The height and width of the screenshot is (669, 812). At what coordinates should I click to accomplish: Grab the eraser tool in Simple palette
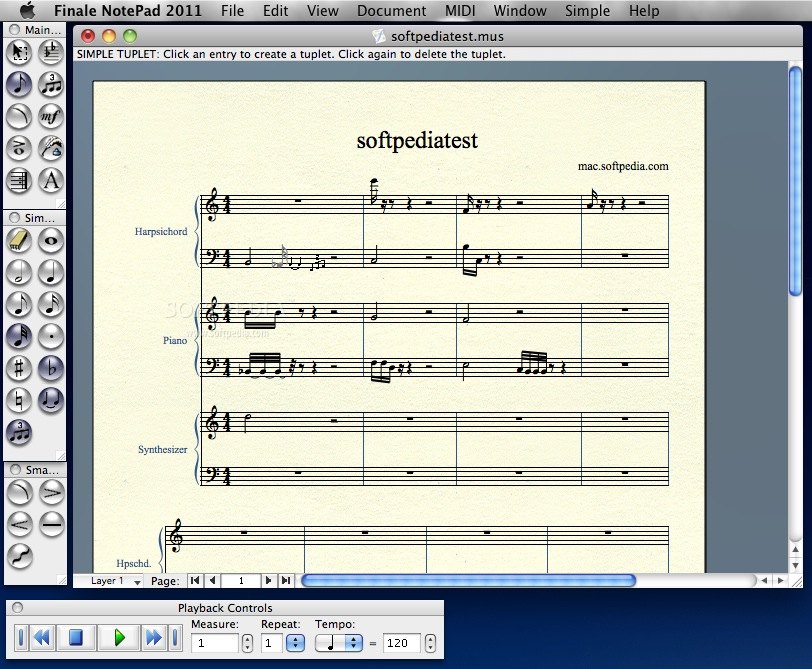tap(20, 240)
